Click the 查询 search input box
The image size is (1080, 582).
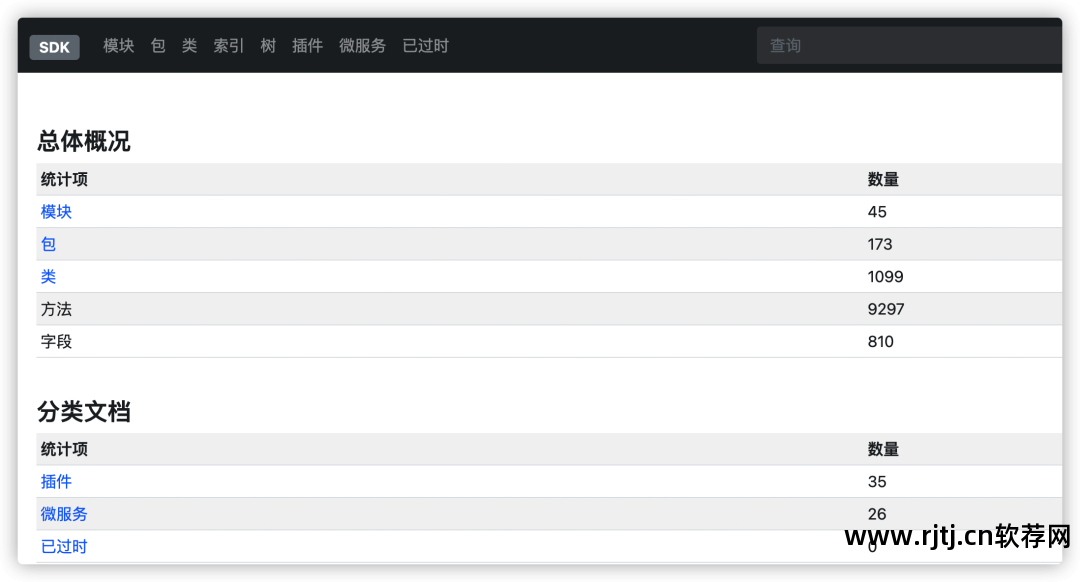pos(908,44)
